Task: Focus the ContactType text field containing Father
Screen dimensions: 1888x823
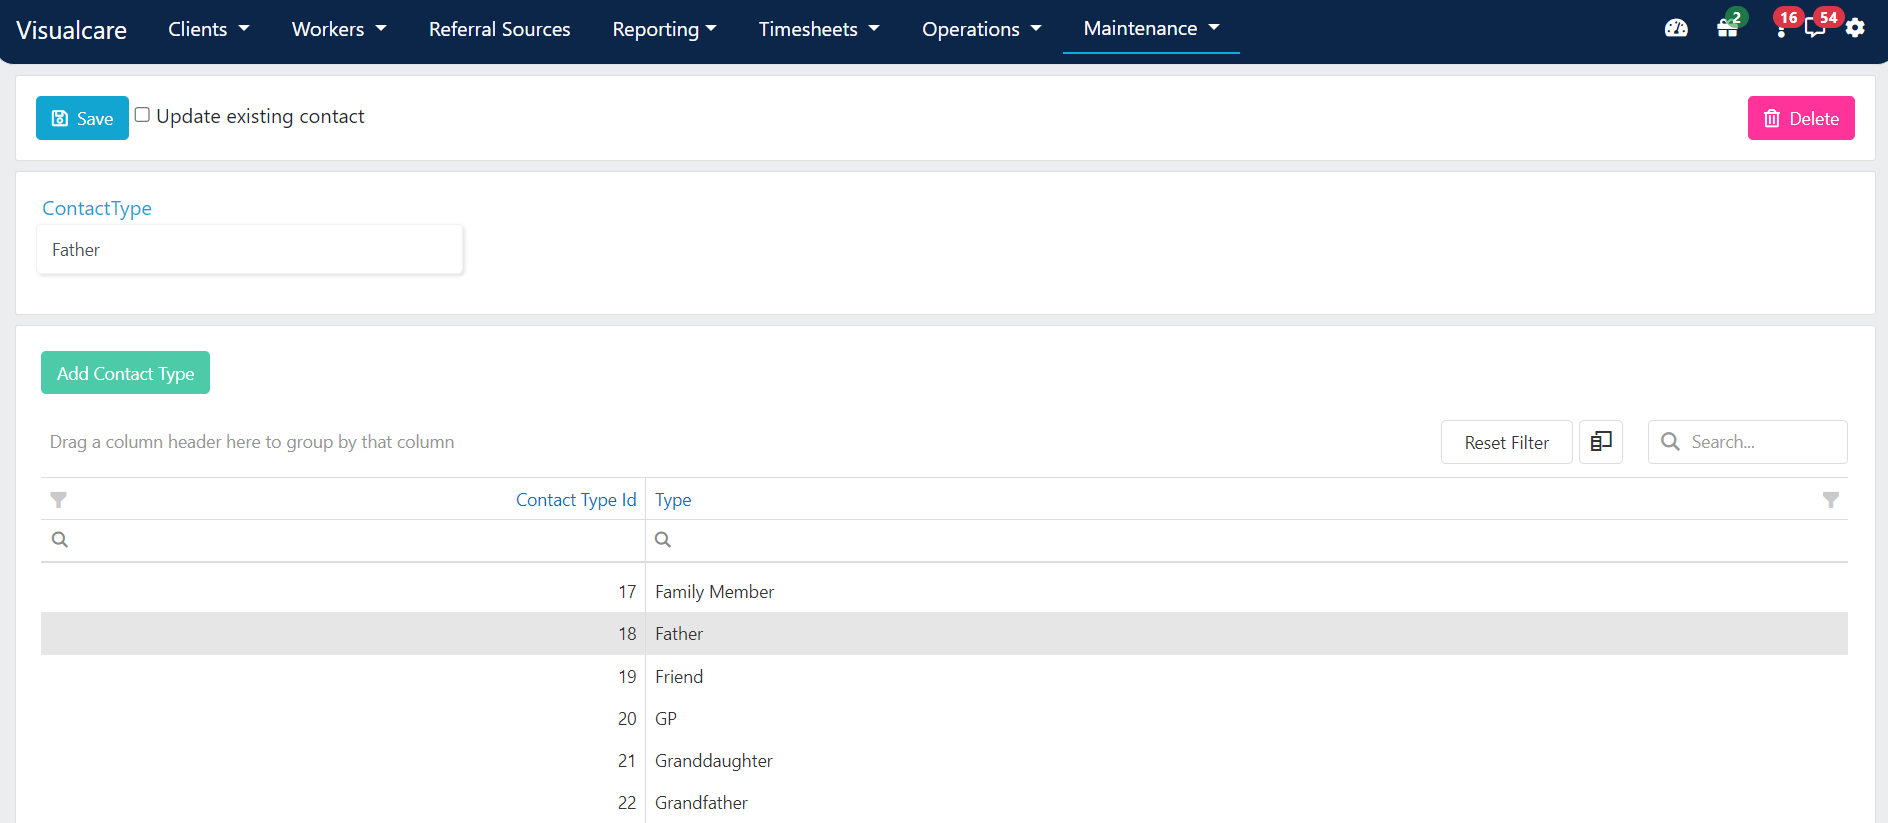Action: tap(250, 249)
